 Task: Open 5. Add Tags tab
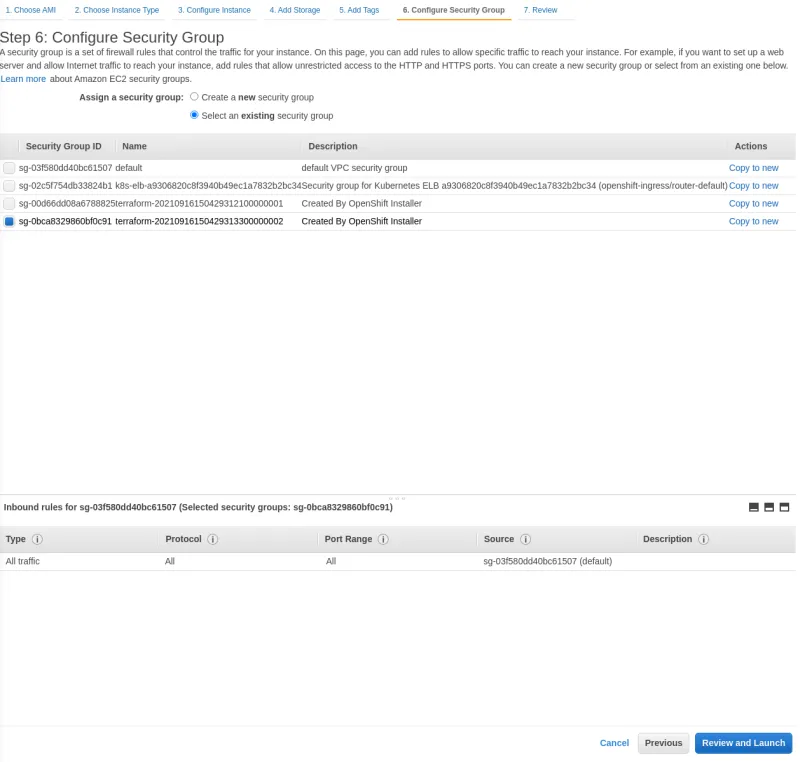pos(359,10)
